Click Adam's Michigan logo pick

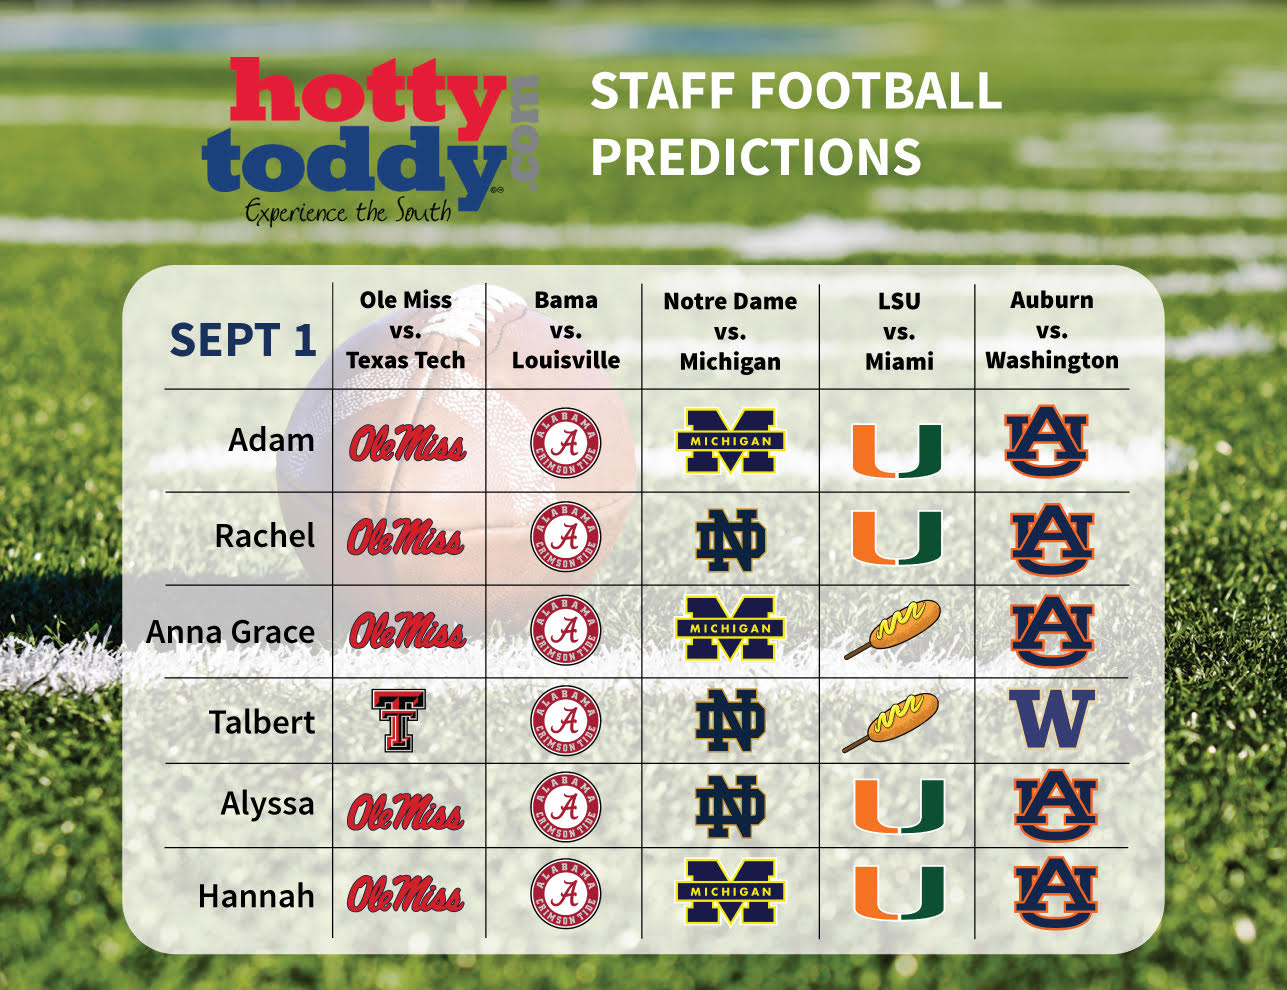[730, 440]
